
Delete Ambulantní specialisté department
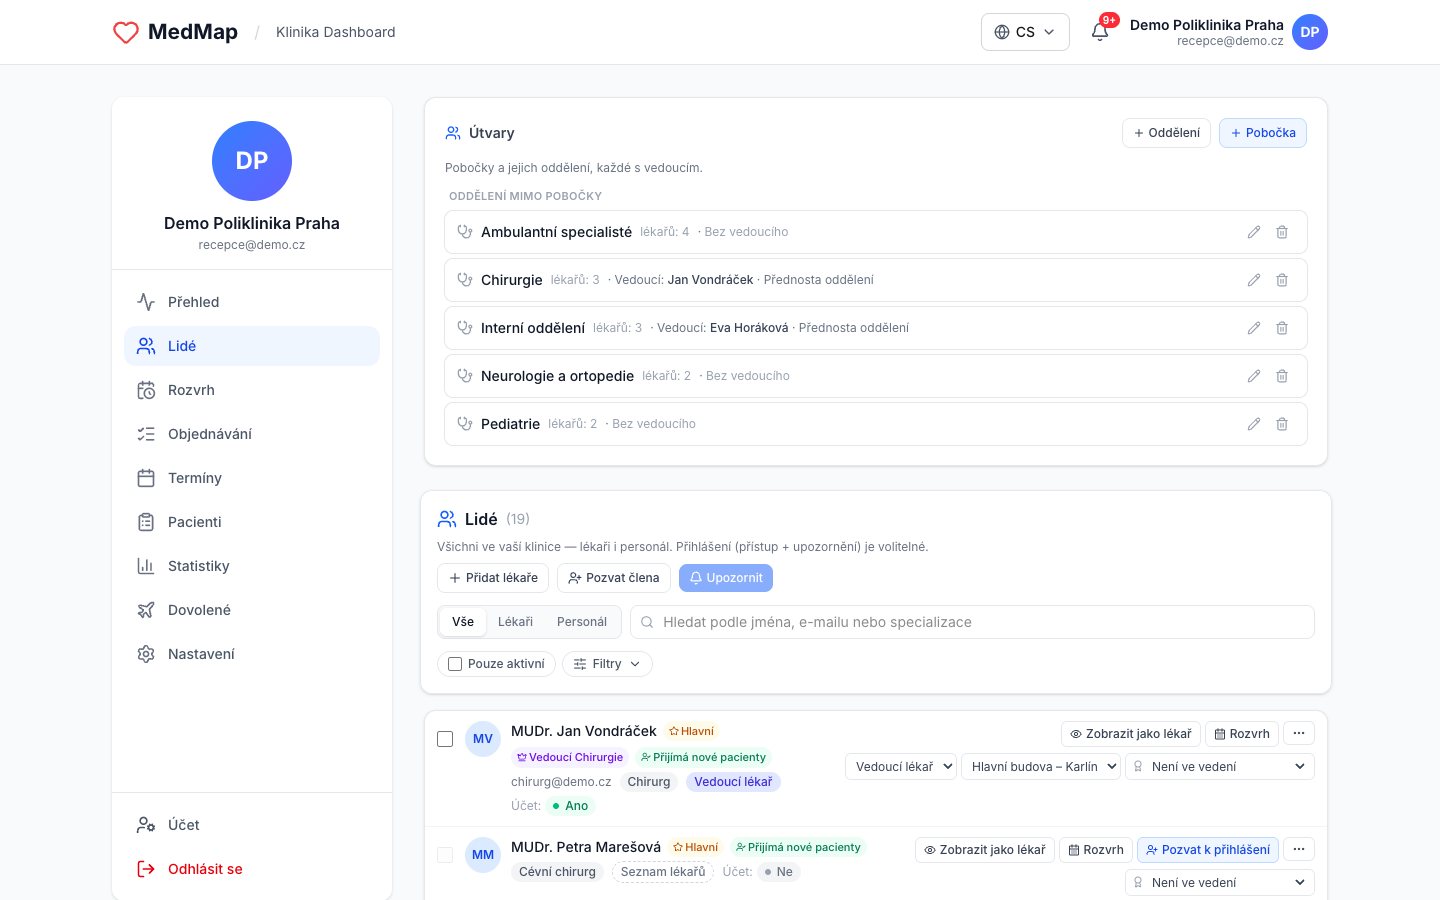coord(1282,232)
